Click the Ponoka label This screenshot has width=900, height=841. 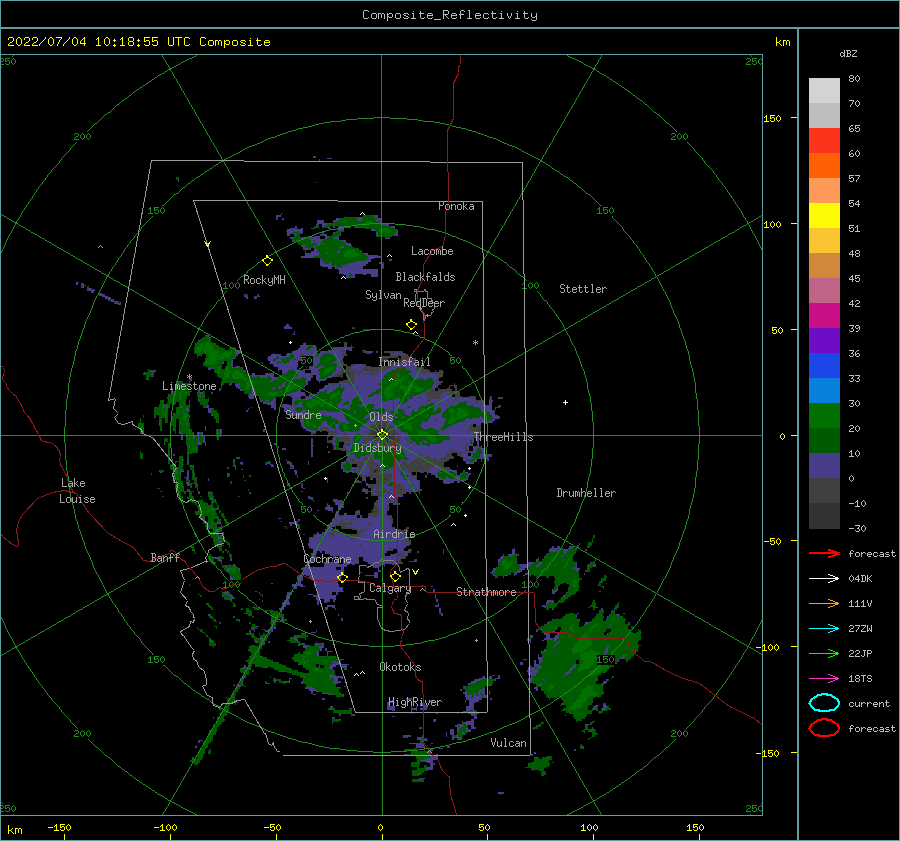click(456, 206)
